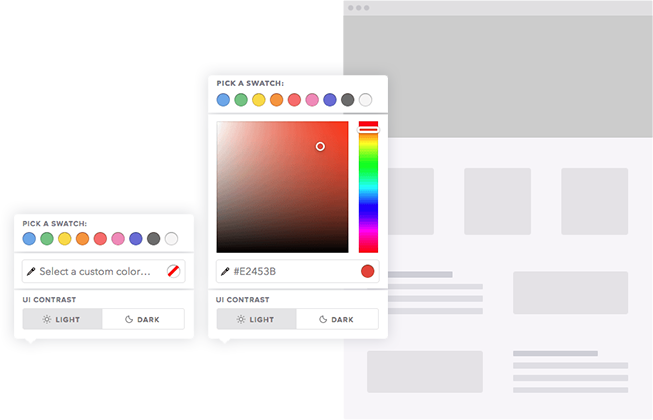Click the sun icon on right panel's Light button

point(240,319)
